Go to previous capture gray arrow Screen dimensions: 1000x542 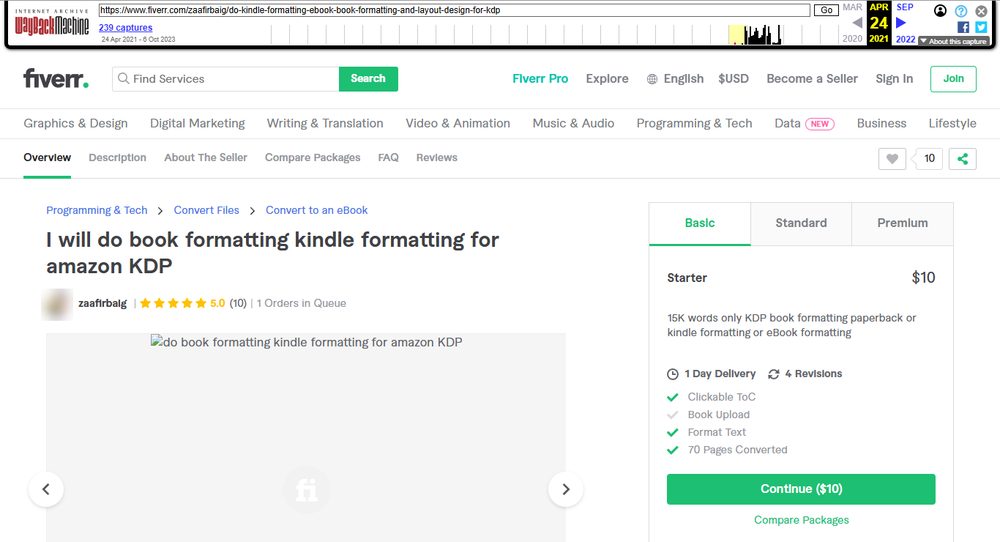pyautogui.click(x=857, y=22)
